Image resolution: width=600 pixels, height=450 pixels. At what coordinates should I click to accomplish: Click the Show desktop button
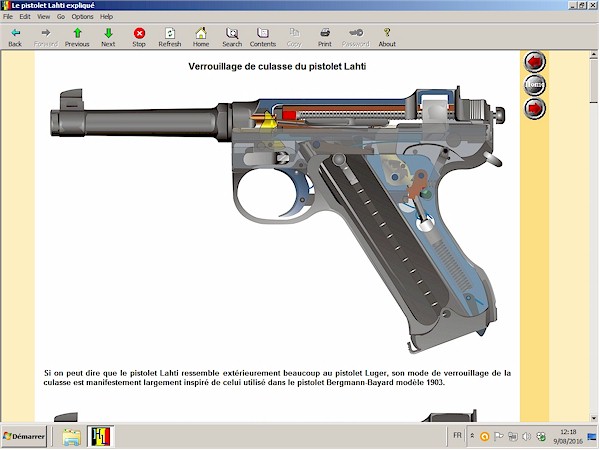(x=592, y=436)
